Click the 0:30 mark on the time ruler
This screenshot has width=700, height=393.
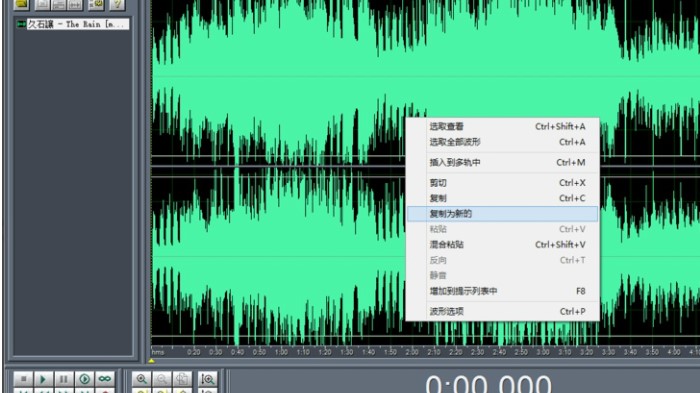pyautogui.click(x=216, y=352)
